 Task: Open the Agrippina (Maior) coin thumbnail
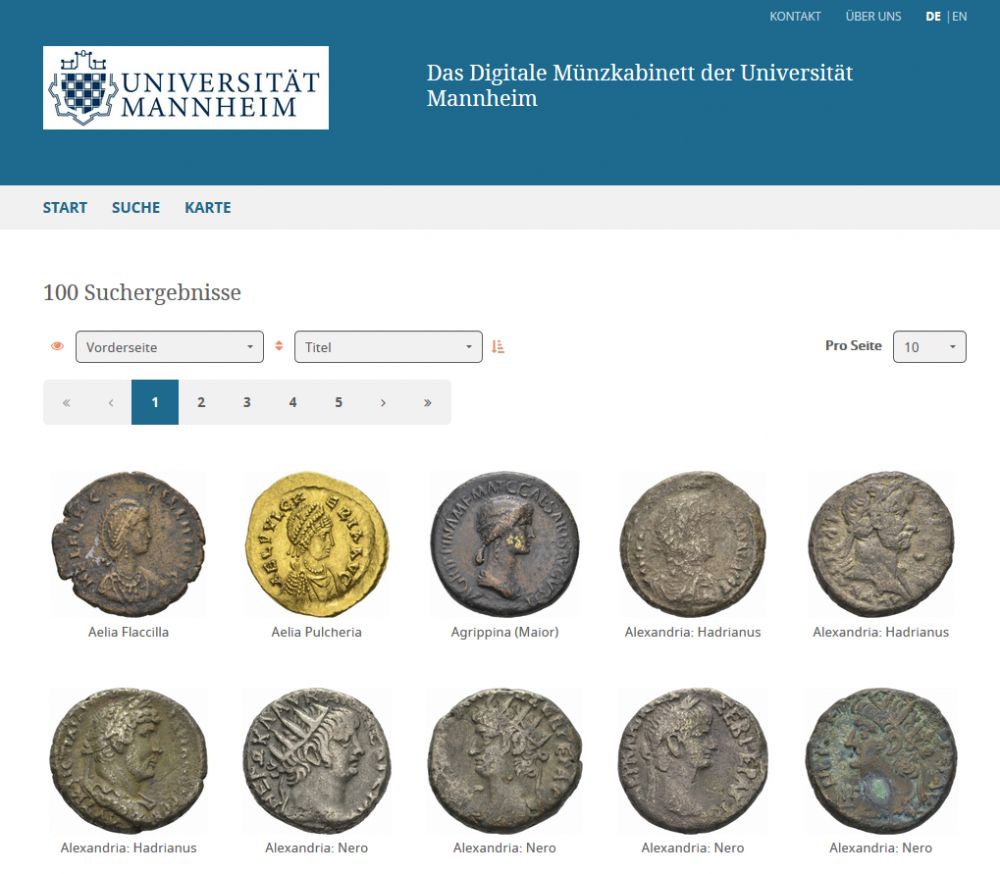click(504, 545)
